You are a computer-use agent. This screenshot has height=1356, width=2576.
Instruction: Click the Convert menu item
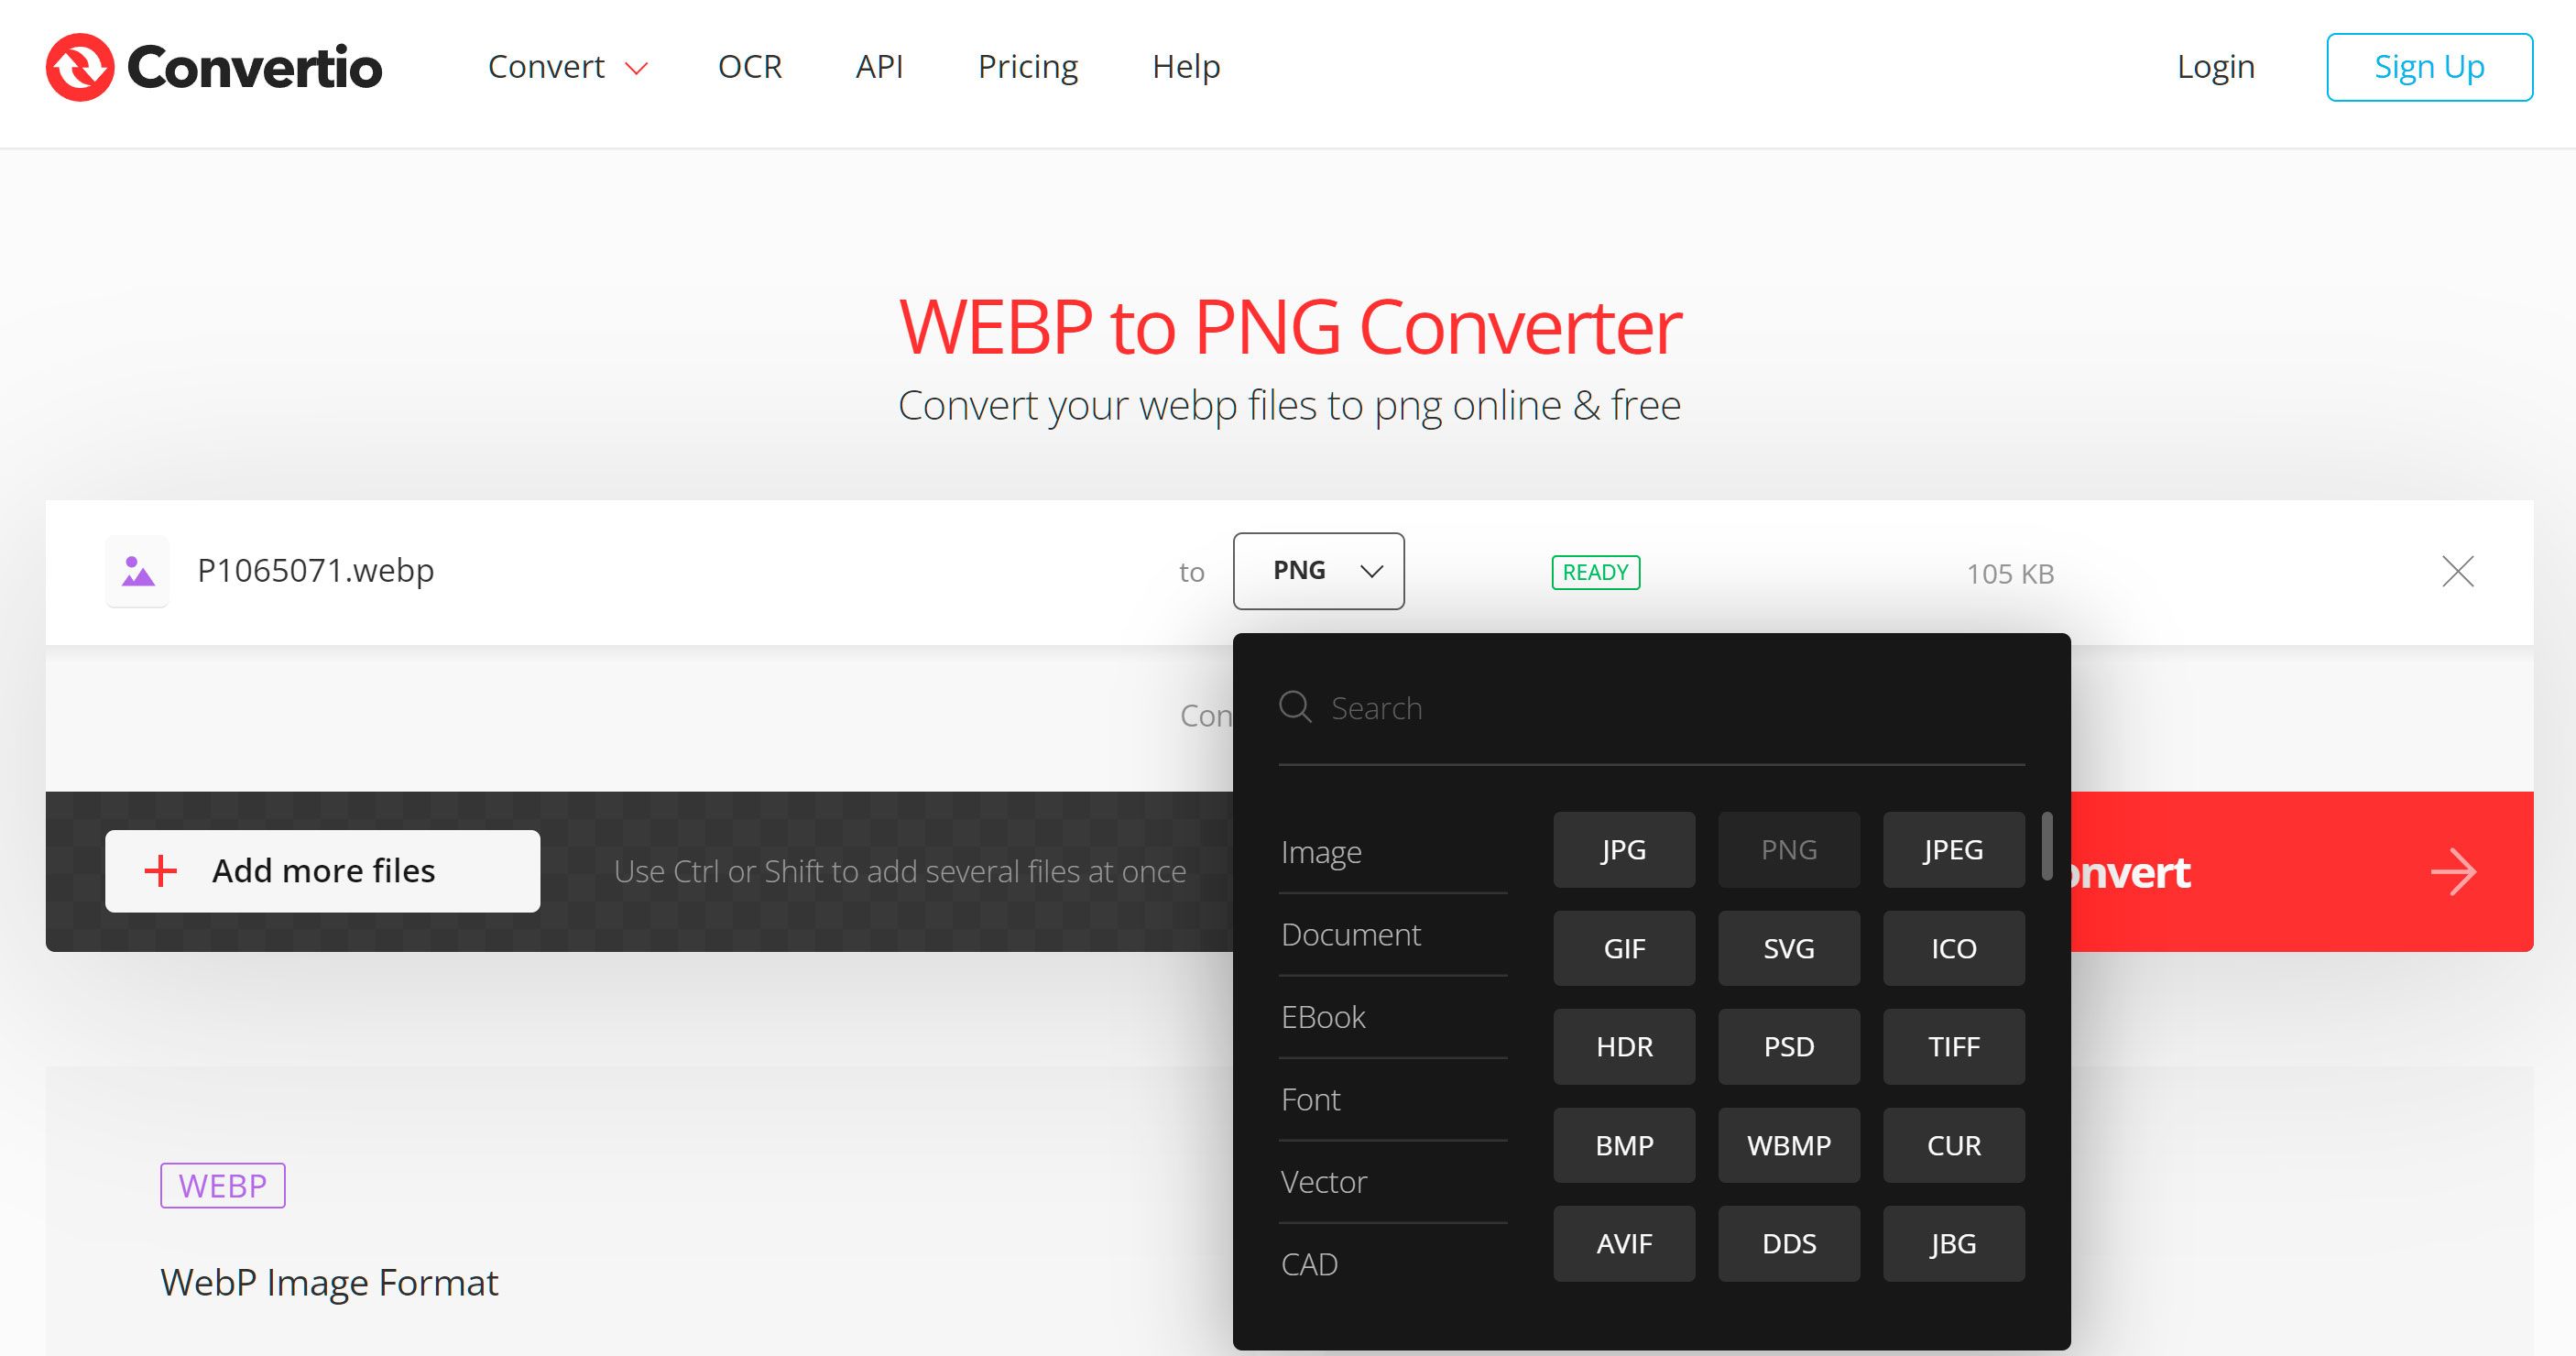545,68
